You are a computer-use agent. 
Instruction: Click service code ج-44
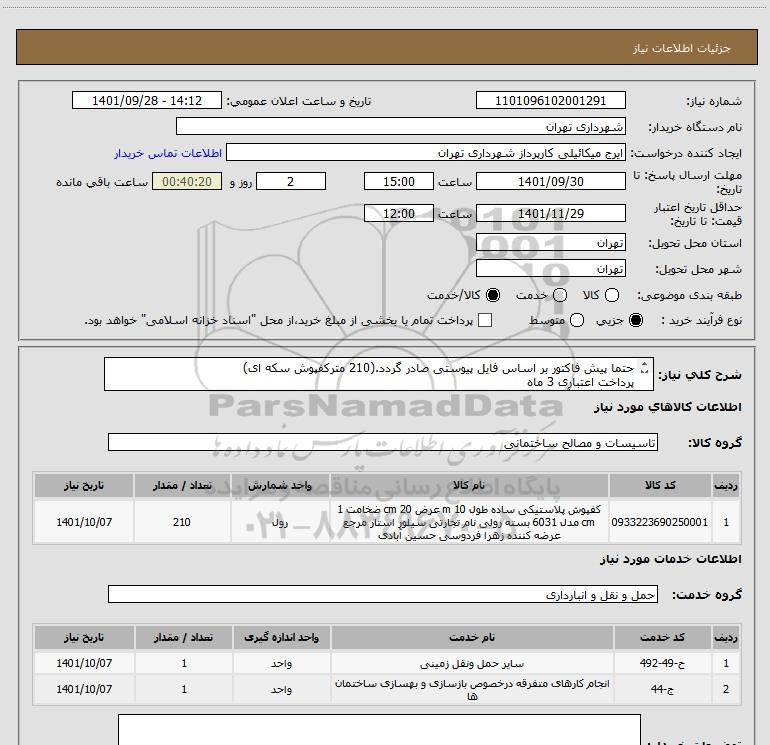(662, 689)
